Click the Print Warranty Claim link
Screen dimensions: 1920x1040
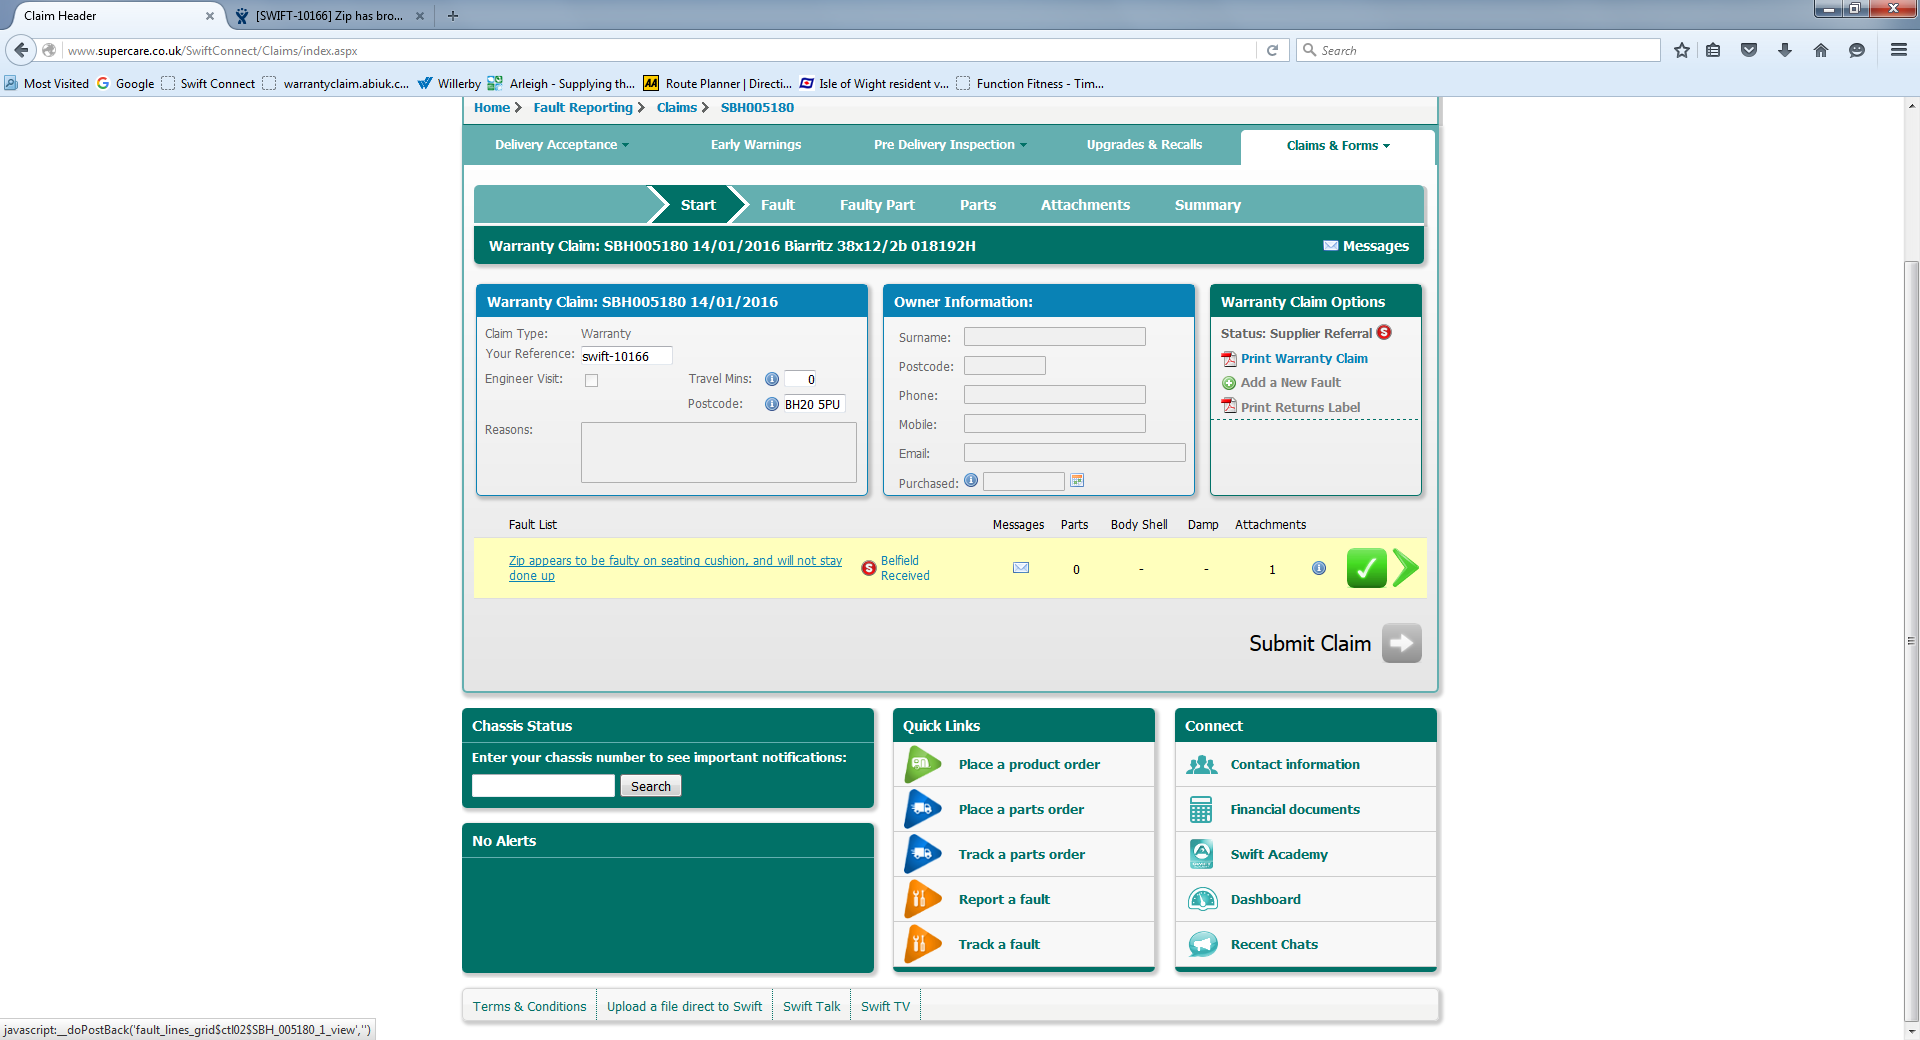[1304, 359]
